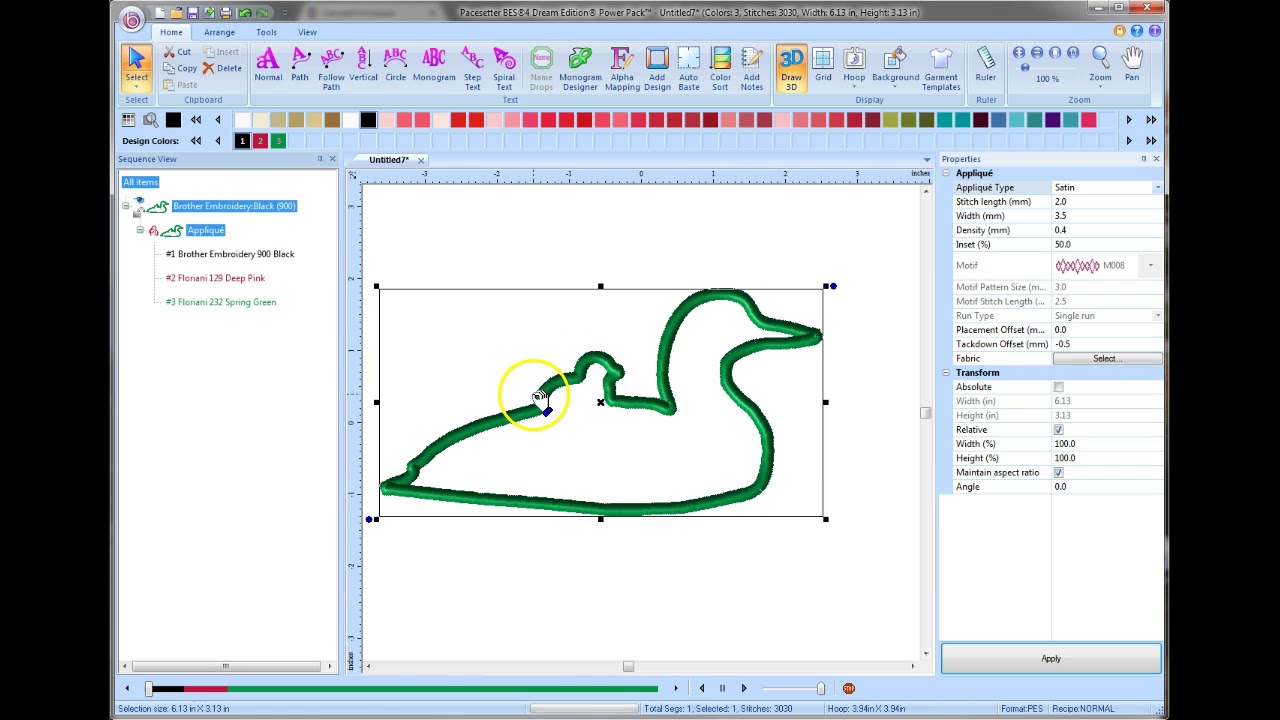This screenshot has width=1280, height=720.
Task: Open the Tools ribbon tab
Action: click(266, 32)
